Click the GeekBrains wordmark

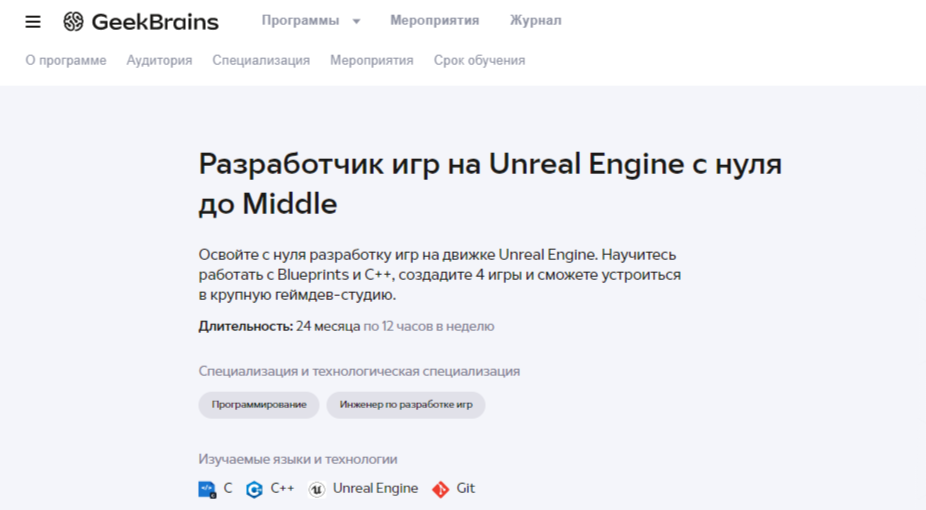pyautogui.click(x=155, y=22)
